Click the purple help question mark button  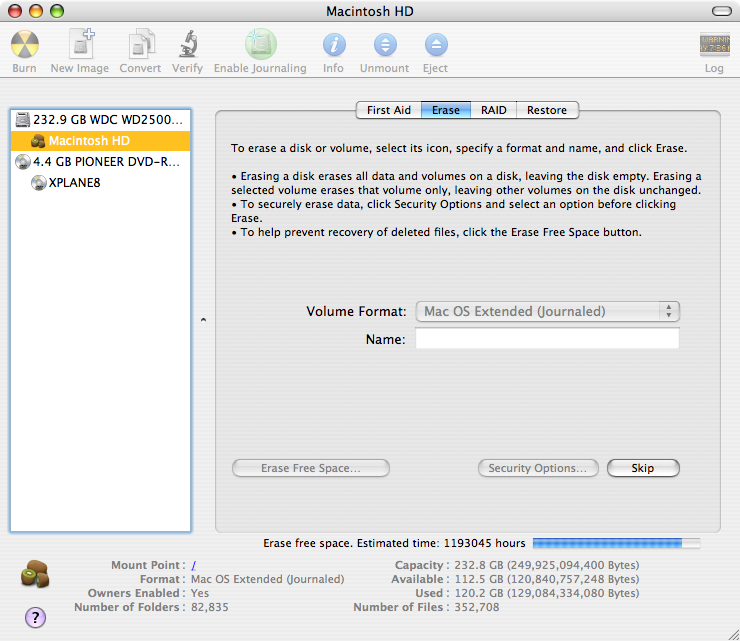pos(35,617)
